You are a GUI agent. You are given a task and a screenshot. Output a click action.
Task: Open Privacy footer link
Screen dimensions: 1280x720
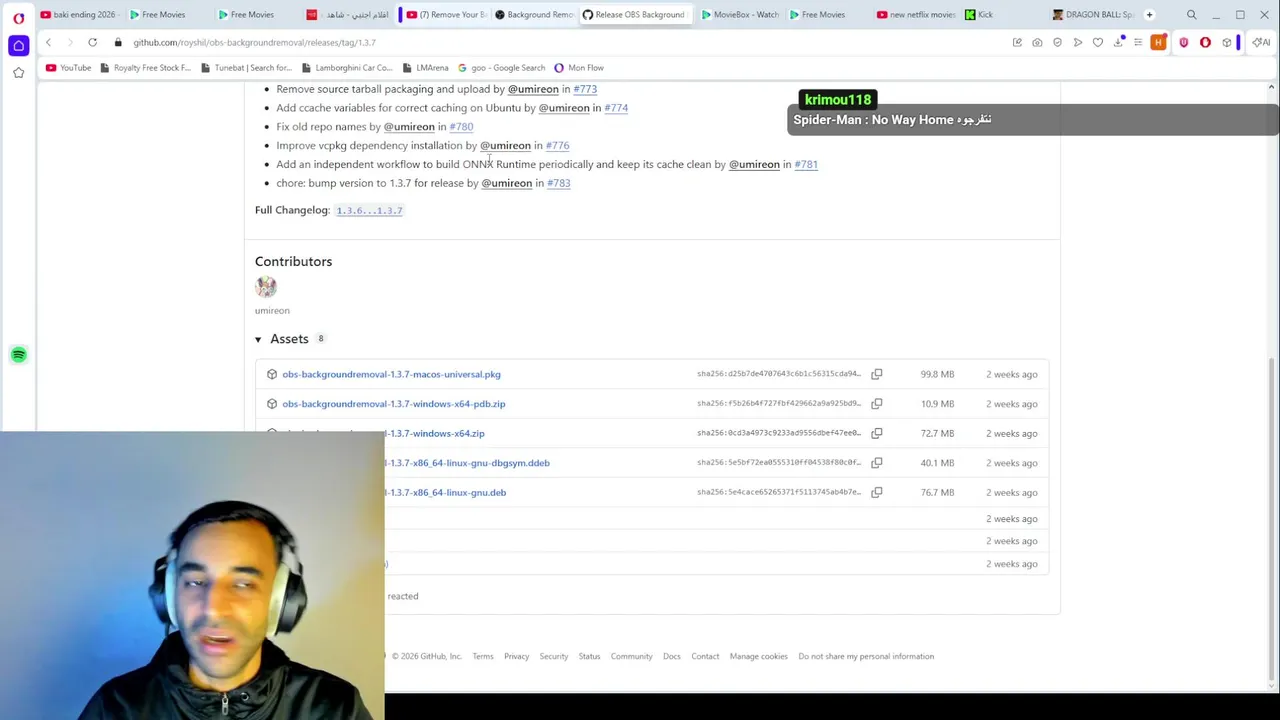pos(517,657)
